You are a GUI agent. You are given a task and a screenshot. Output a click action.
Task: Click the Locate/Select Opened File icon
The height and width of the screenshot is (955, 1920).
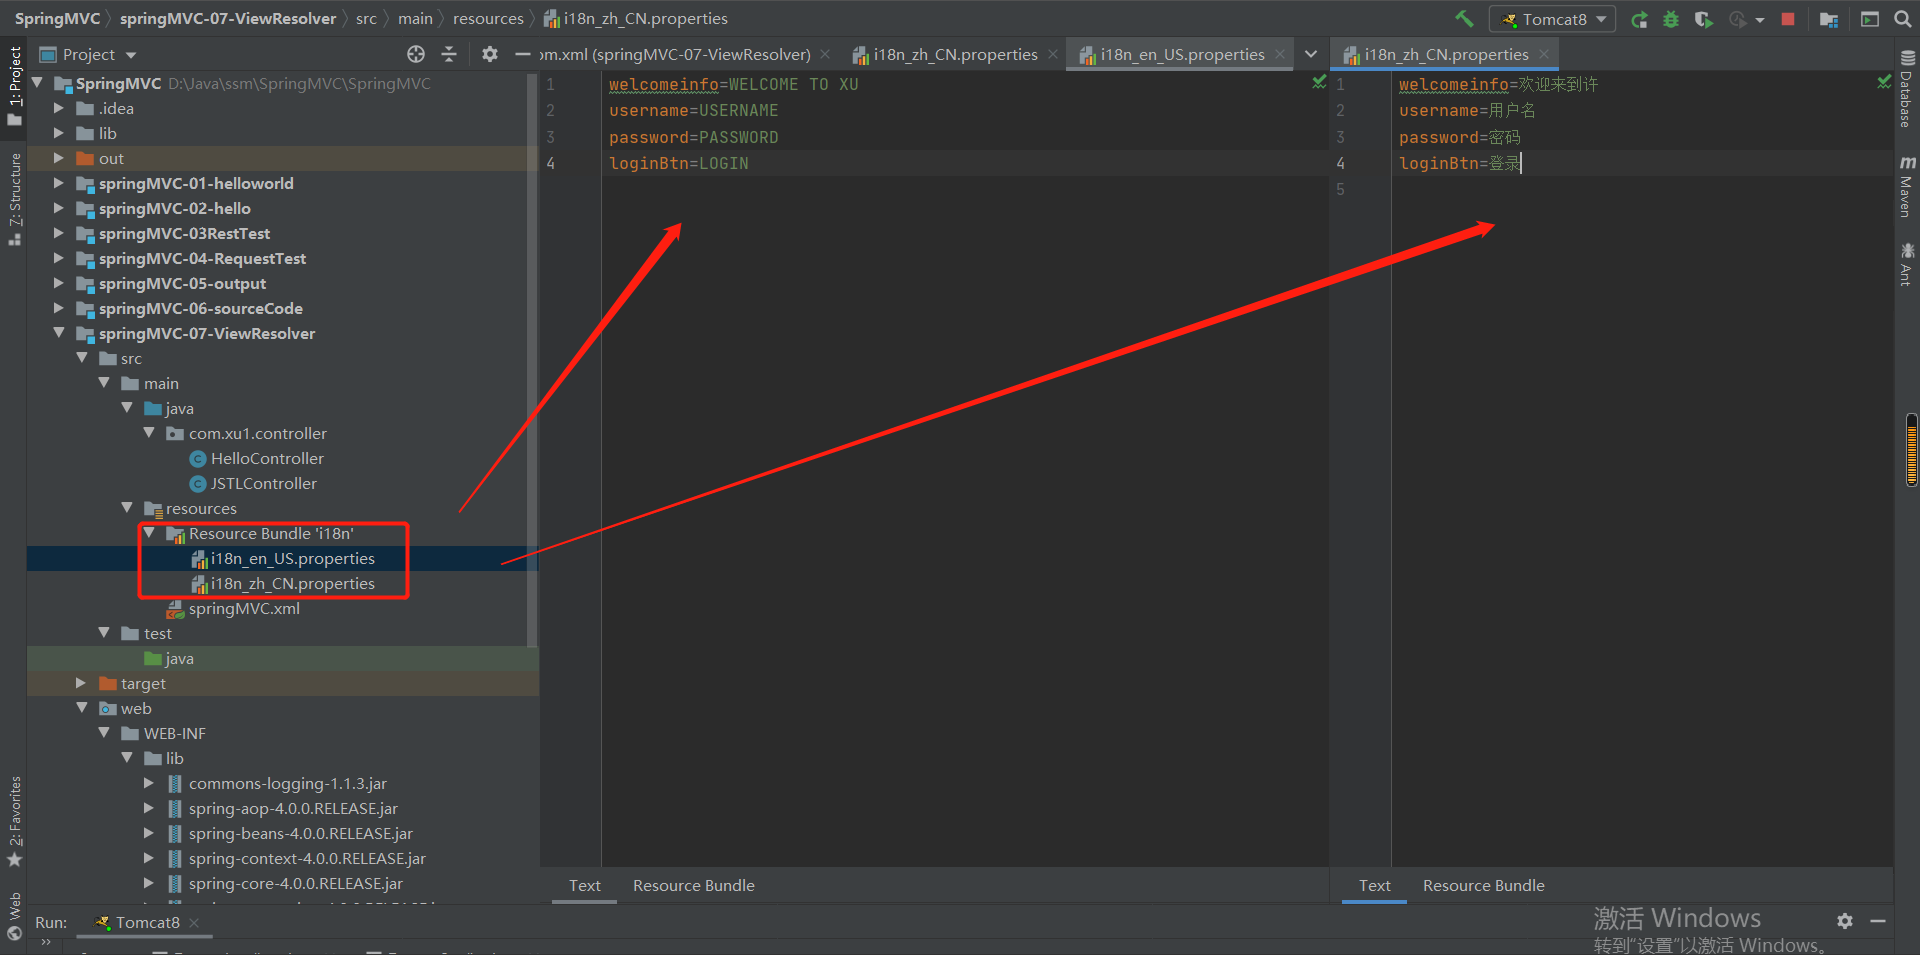coord(416,54)
